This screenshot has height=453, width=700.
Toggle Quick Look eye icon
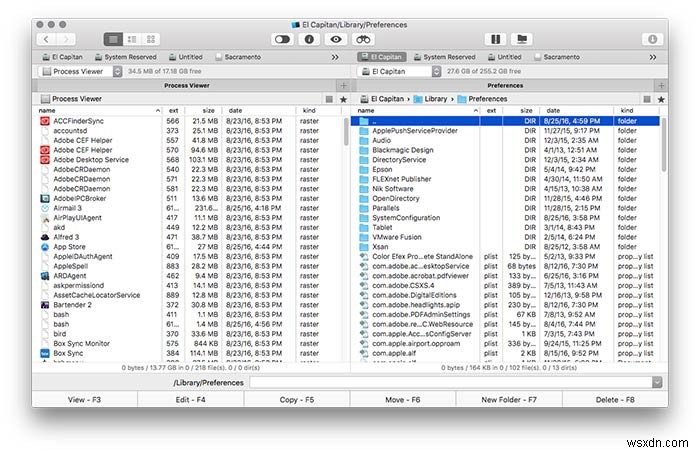[x=336, y=39]
